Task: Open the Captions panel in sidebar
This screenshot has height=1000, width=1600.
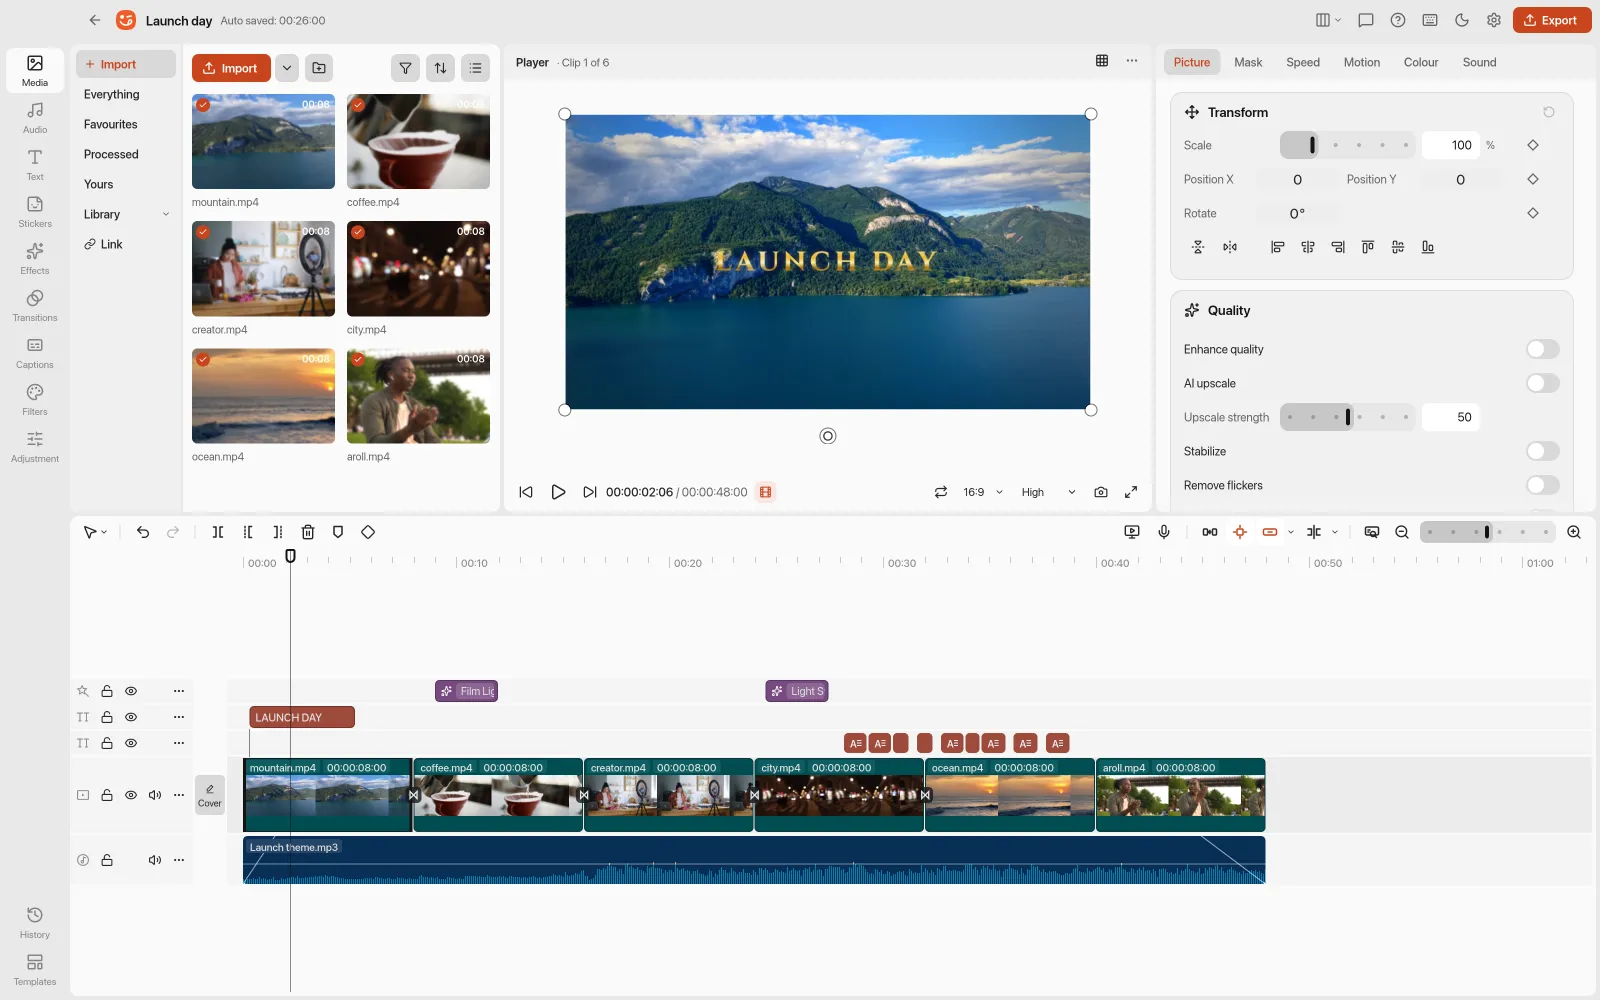Action: click(35, 352)
